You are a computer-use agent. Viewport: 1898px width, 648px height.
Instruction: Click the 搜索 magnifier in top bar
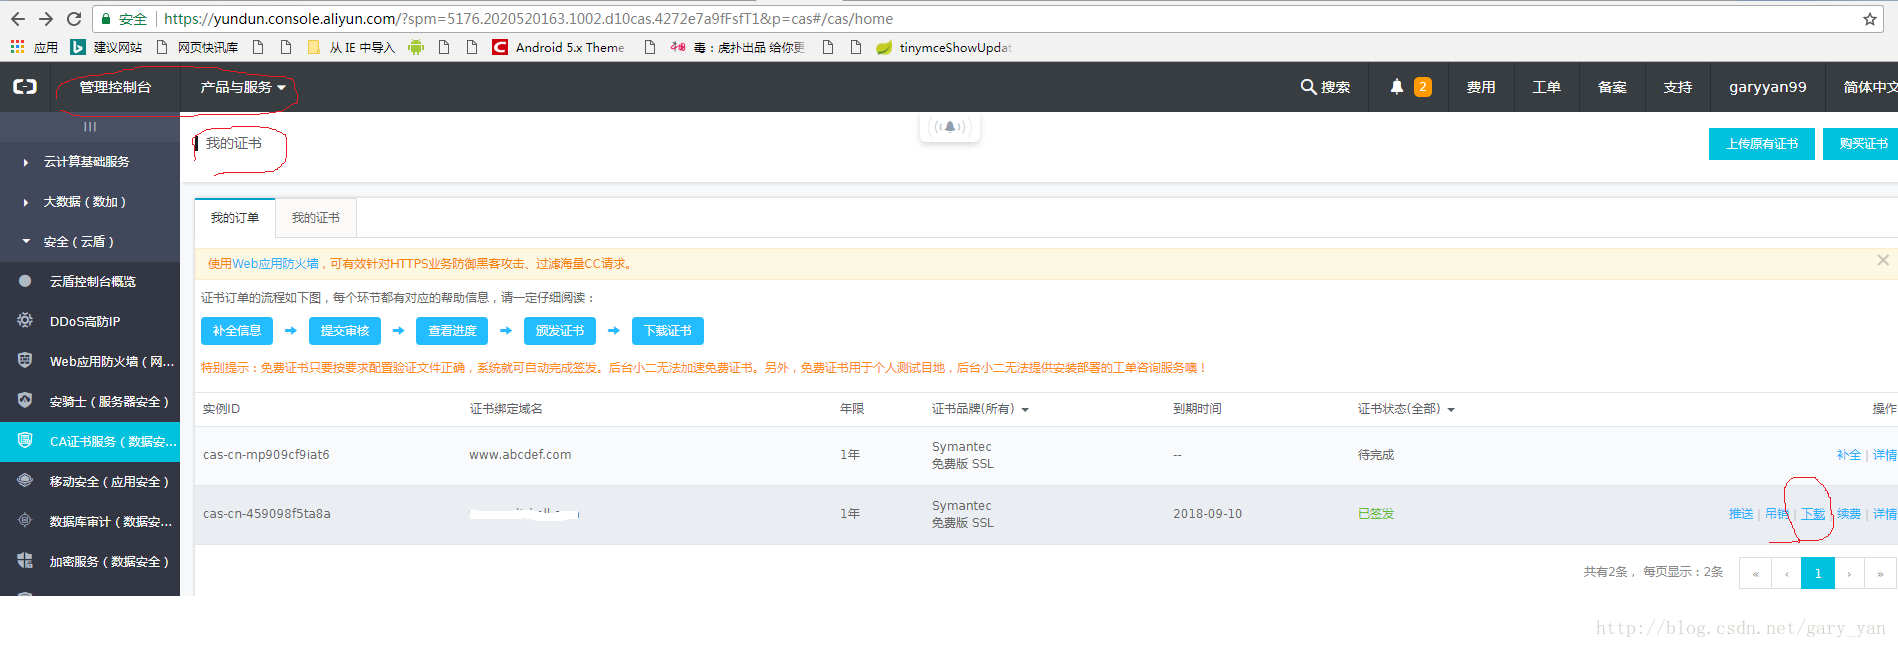tap(1325, 87)
